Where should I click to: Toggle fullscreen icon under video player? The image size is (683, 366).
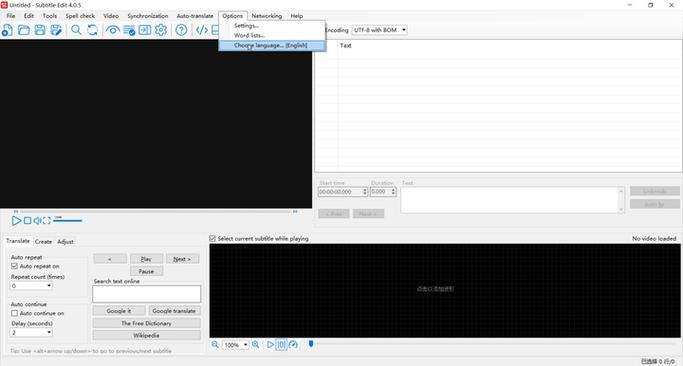tap(47, 220)
